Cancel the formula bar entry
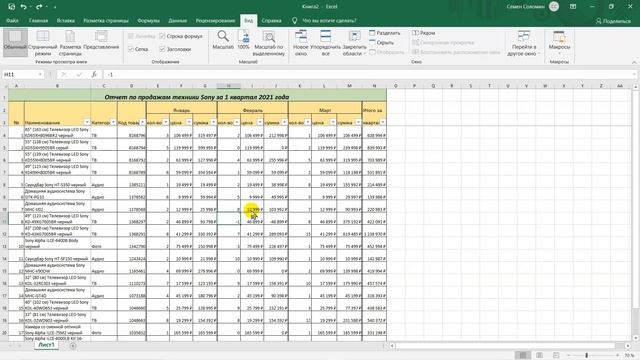 pyautogui.click(x=64, y=74)
